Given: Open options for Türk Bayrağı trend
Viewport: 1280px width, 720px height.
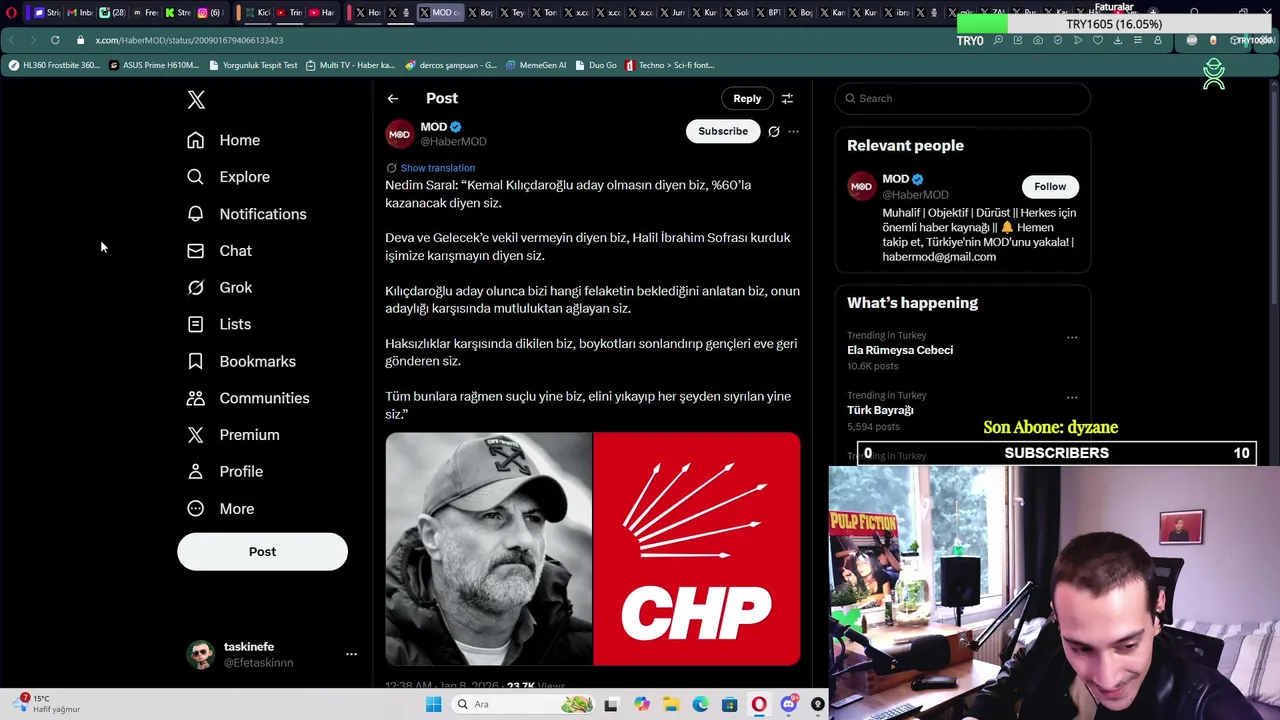Looking at the screenshot, I should 1072,398.
